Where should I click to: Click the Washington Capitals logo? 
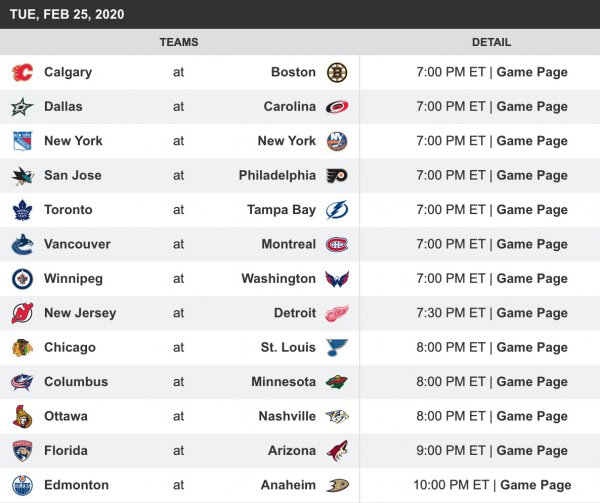pos(337,279)
